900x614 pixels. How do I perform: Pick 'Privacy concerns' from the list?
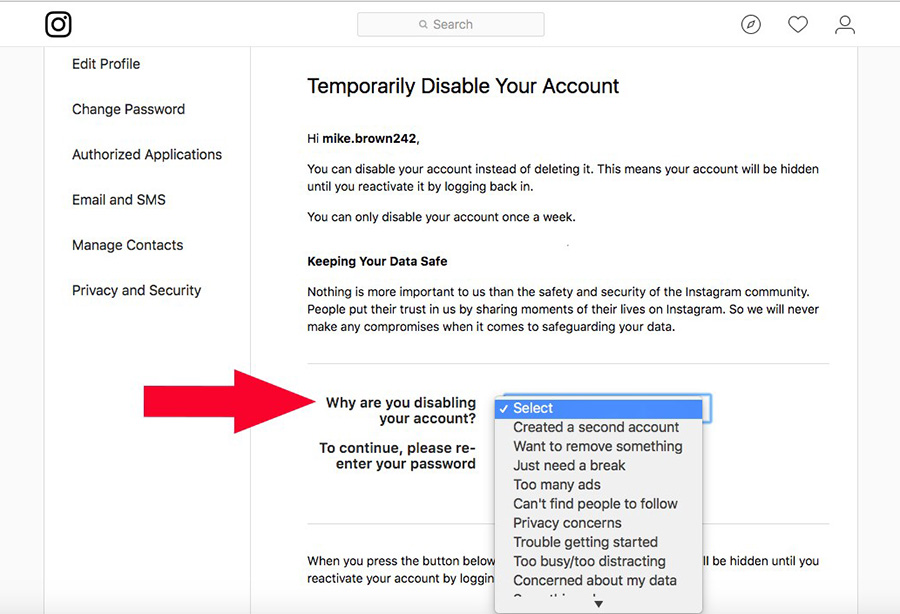click(567, 522)
